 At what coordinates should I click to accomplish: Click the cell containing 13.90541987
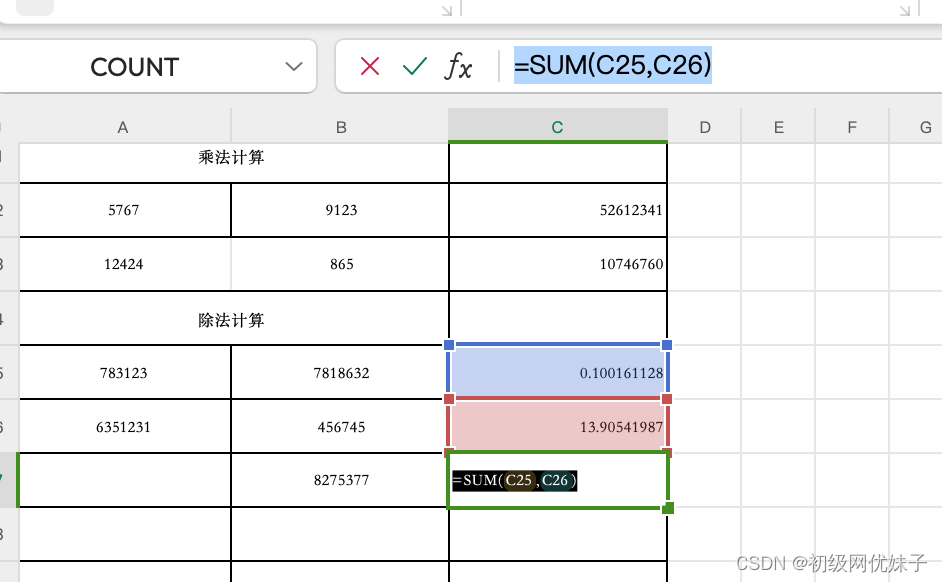pos(558,425)
